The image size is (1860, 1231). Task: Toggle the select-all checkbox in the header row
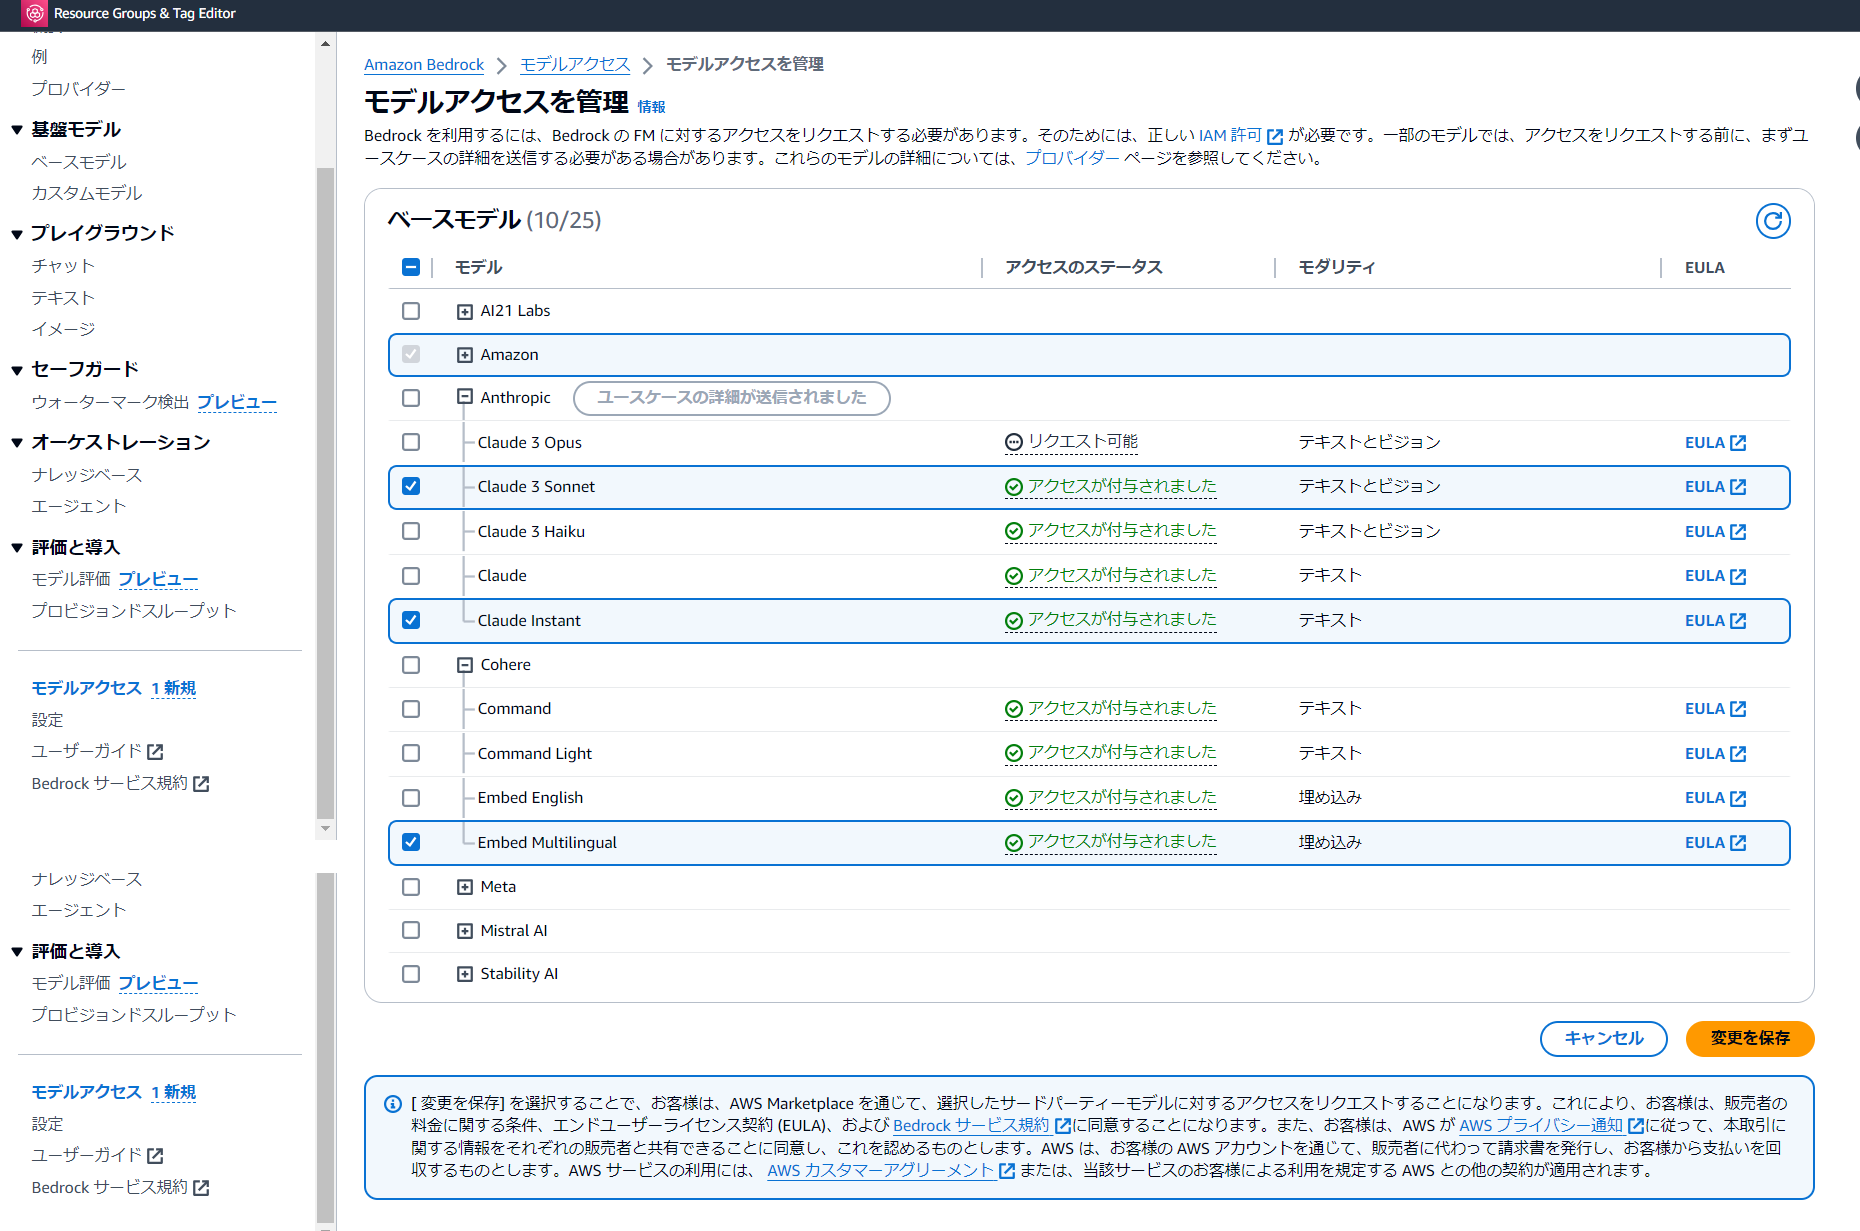point(410,267)
